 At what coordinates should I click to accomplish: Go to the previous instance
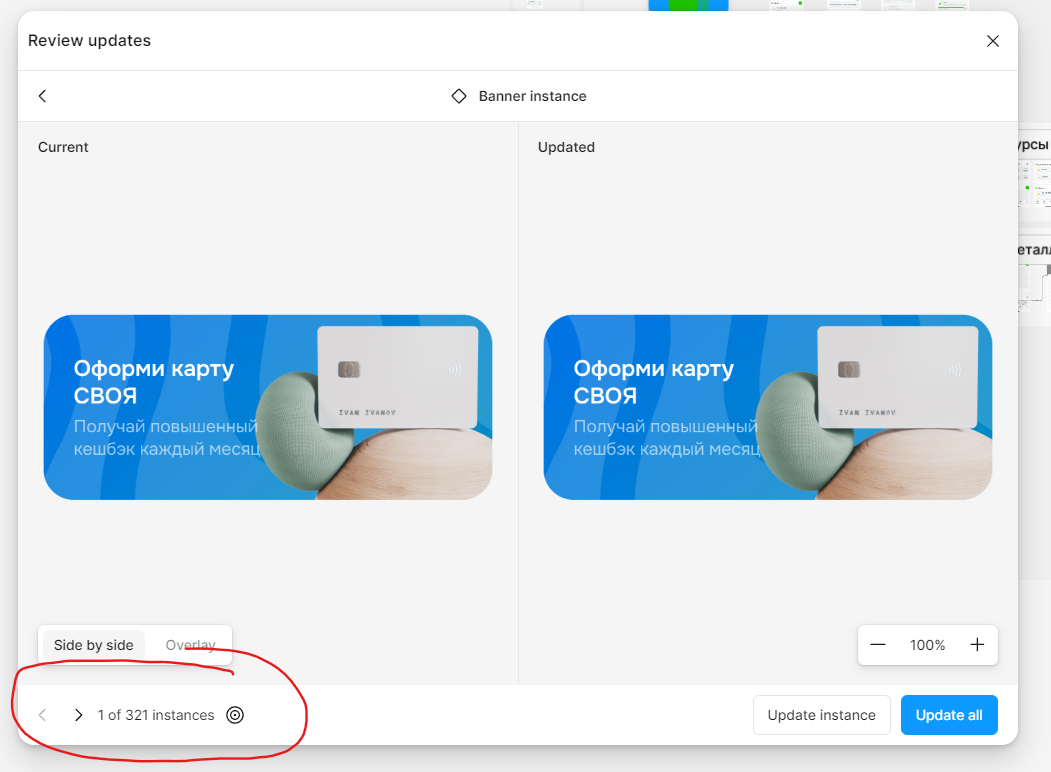[x=42, y=715]
